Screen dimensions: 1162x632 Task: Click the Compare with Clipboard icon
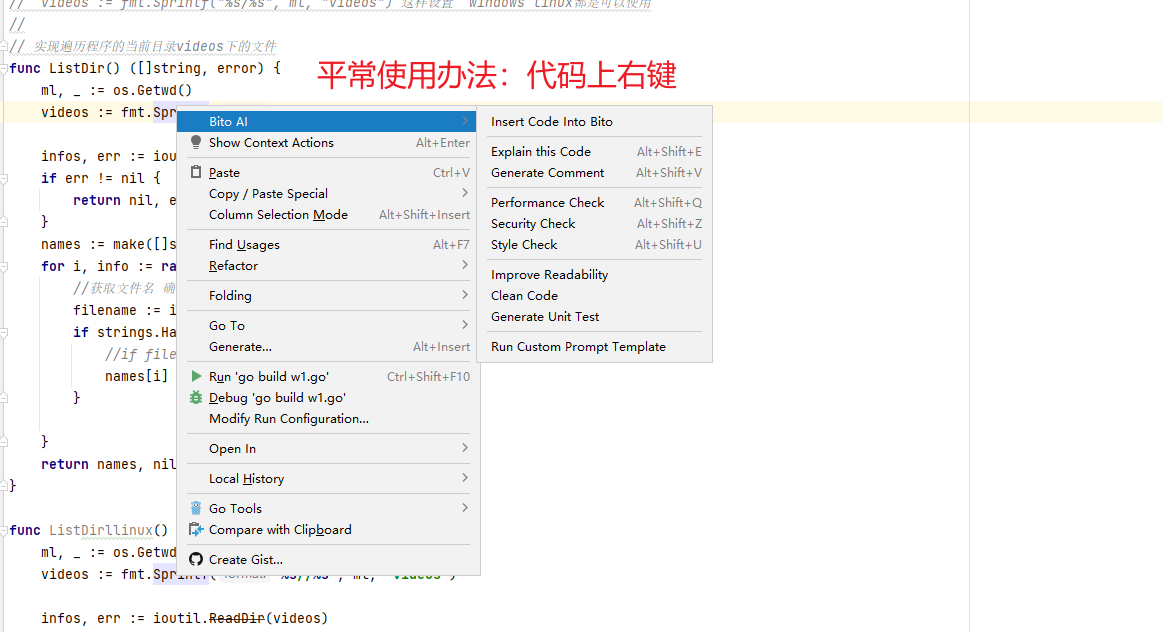pos(196,529)
